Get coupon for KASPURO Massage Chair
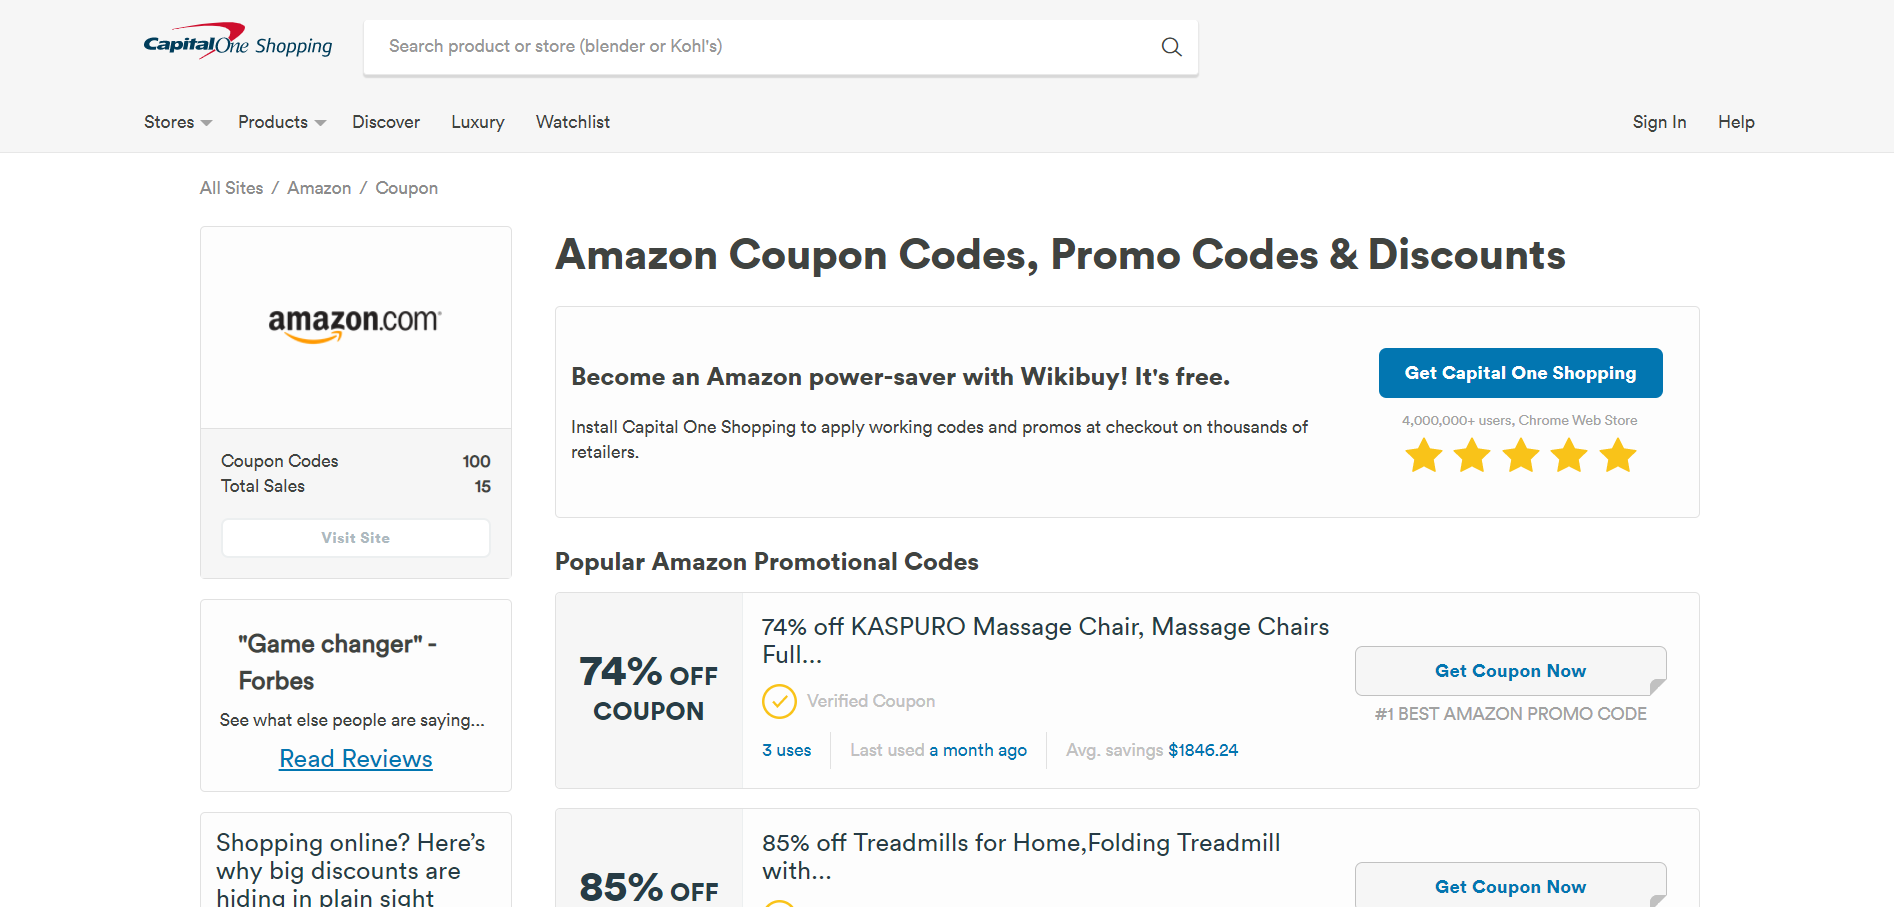Image resolution: width=1894 pixels, height=907 pixels. [1510, 671]
